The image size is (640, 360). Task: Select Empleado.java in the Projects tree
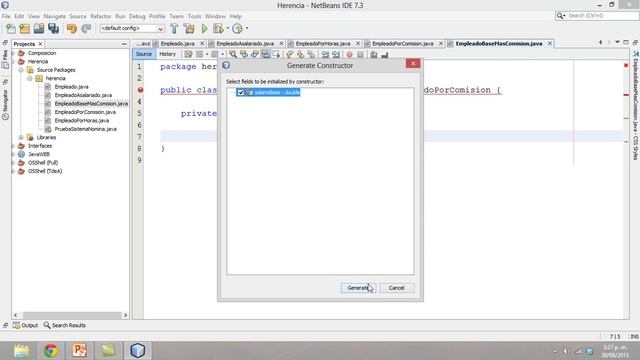(x=71, y=87)
